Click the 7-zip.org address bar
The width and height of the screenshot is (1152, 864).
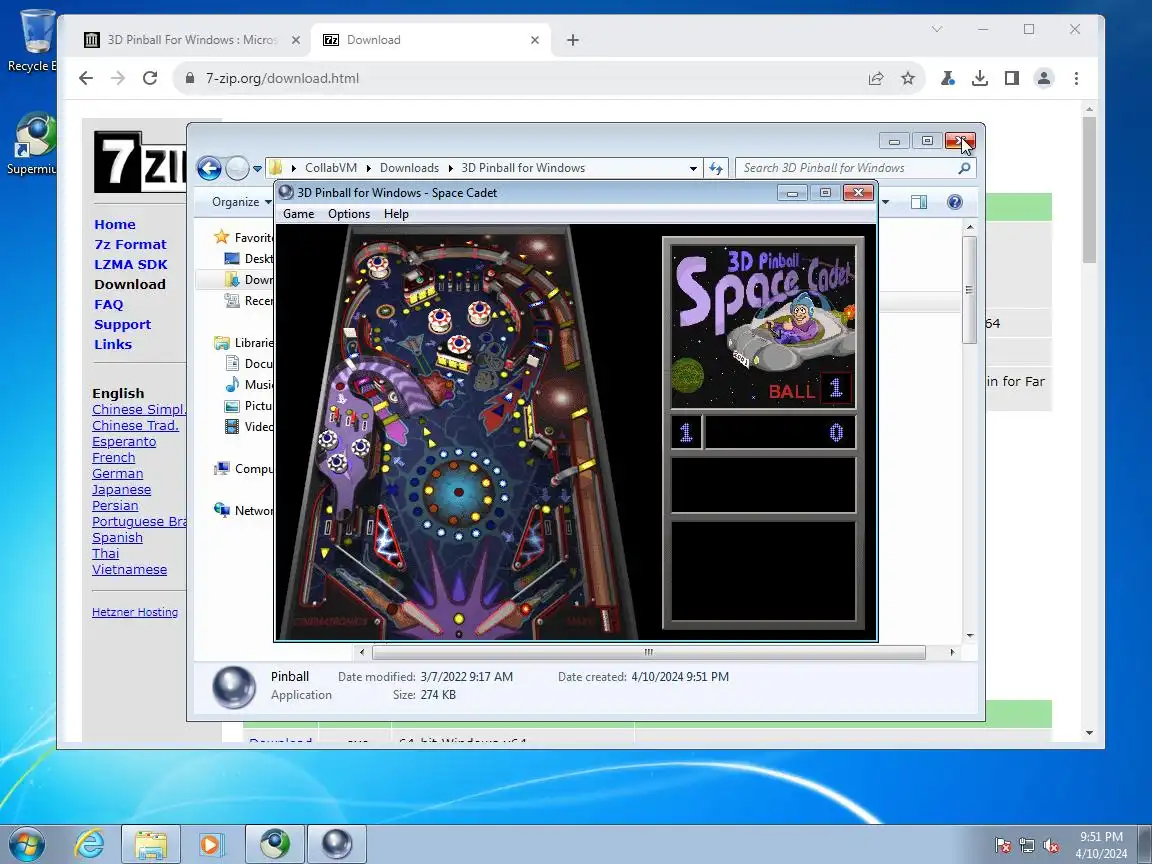[529, 78]
